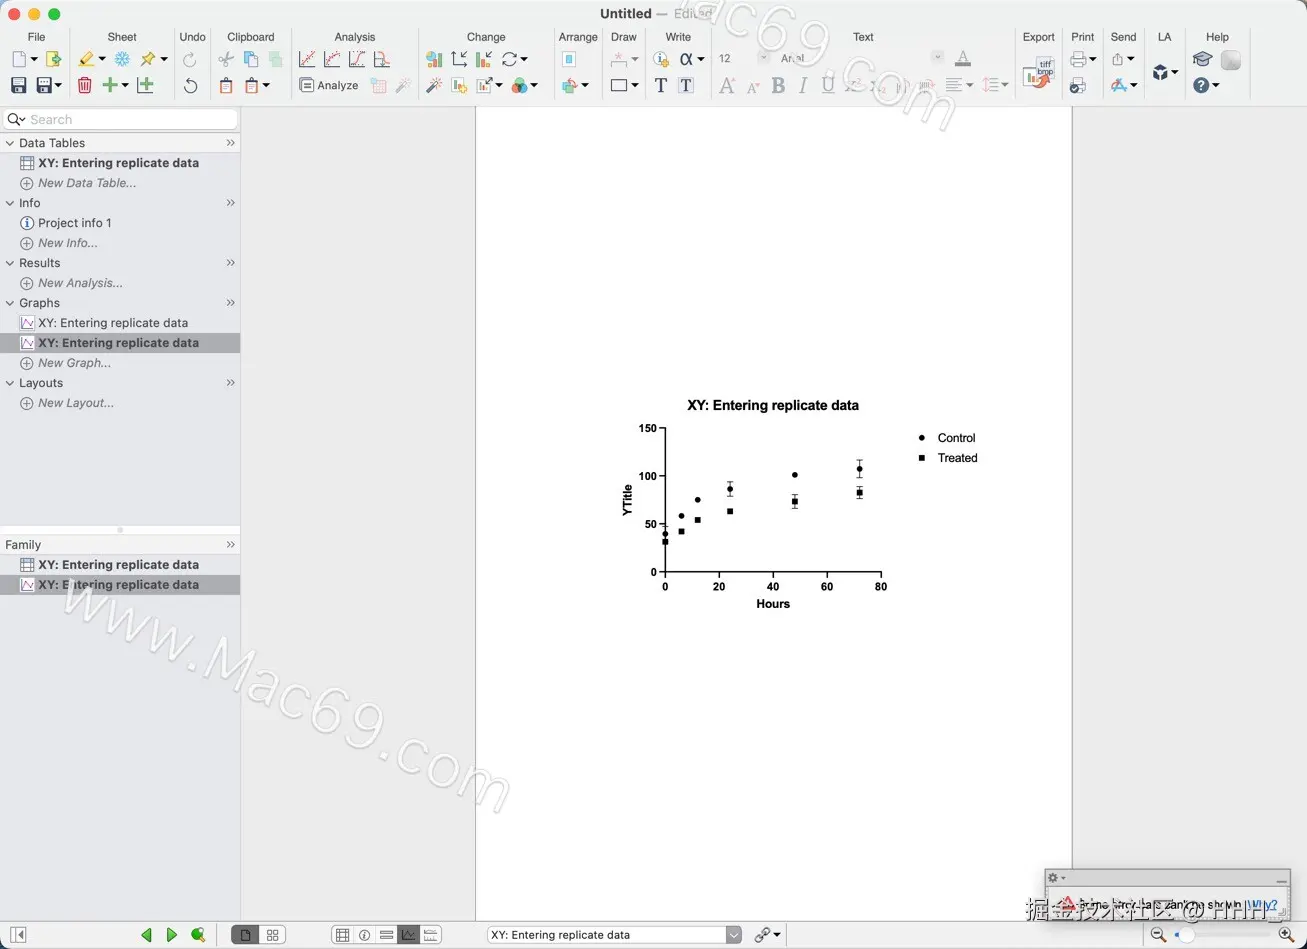
Task: Collapse the Layouts section
Action: coord(10,383)
